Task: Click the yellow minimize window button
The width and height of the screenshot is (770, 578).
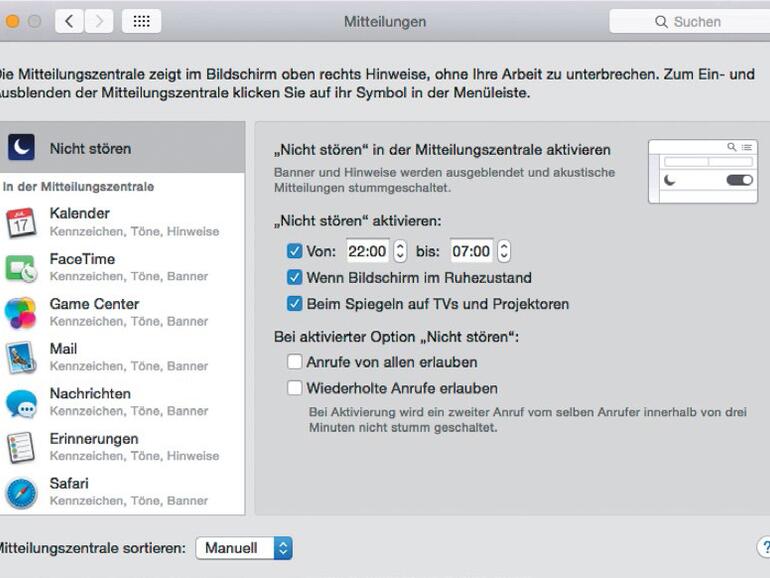Action: (12, 21)
